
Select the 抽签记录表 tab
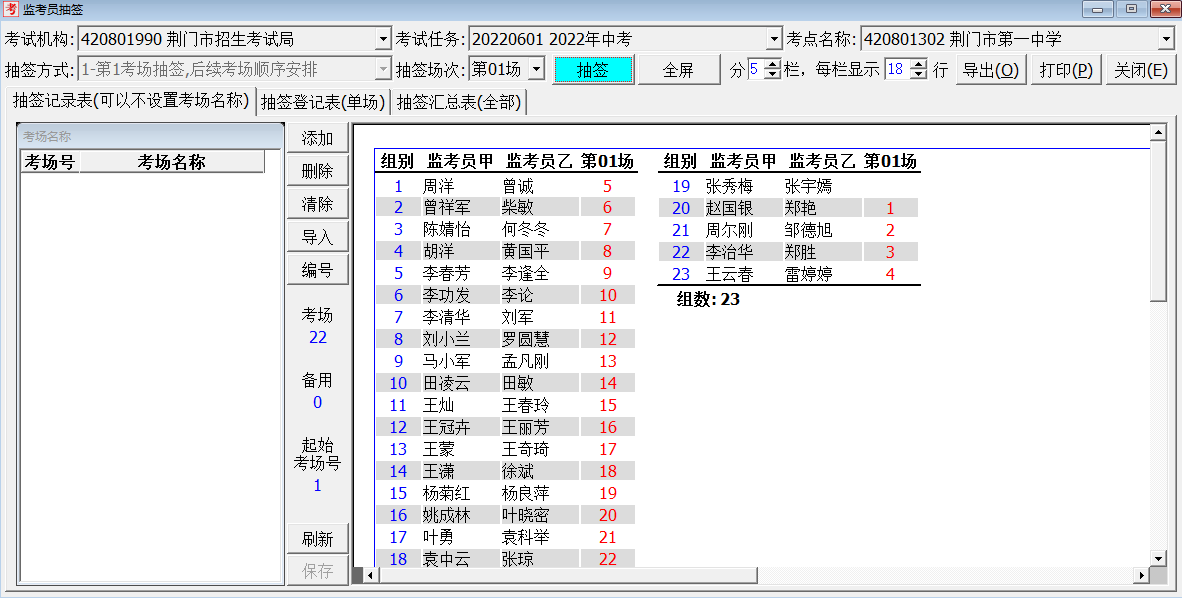(x=130, y=102)
